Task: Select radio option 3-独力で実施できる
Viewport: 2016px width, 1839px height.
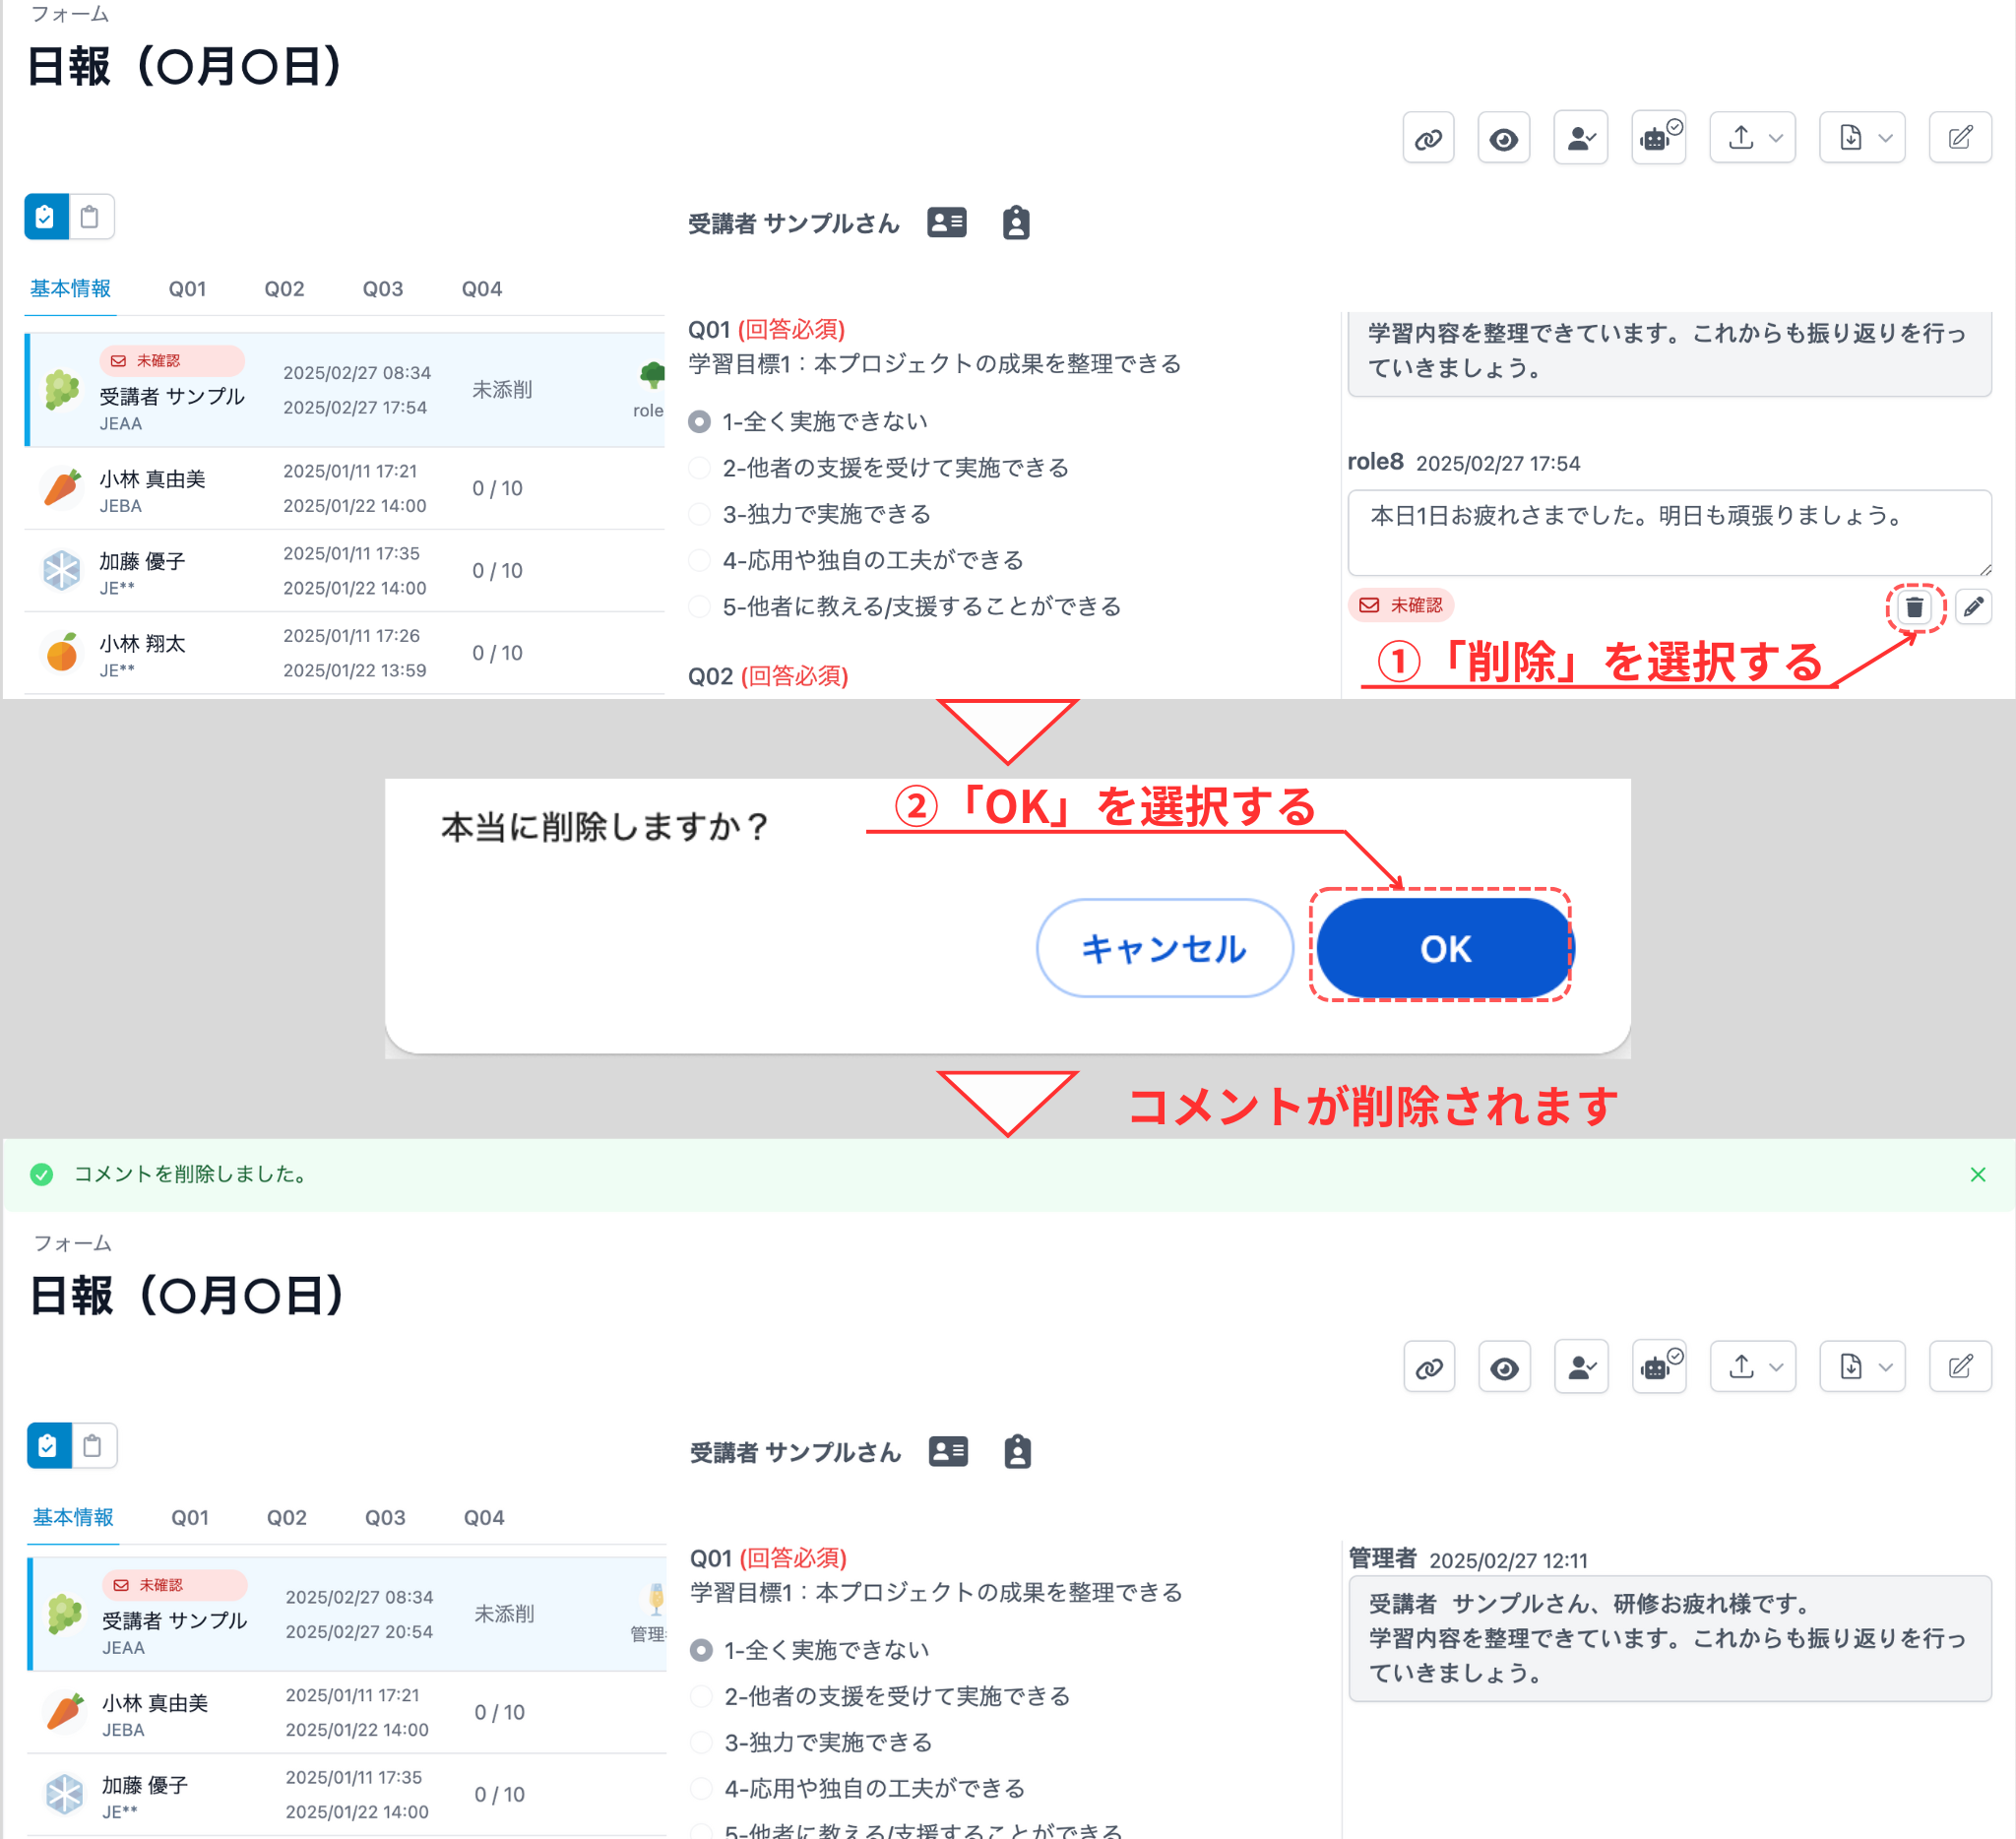Action: pyautogui.click(x=698, y=514)
